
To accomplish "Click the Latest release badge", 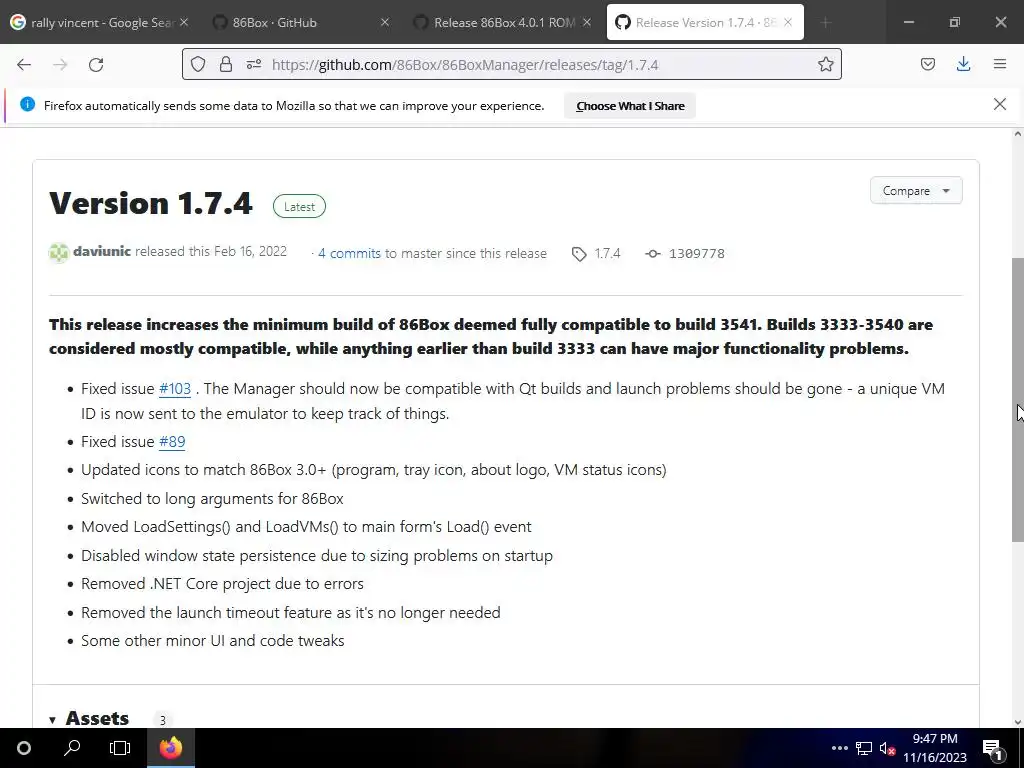I will click(299, 206).
